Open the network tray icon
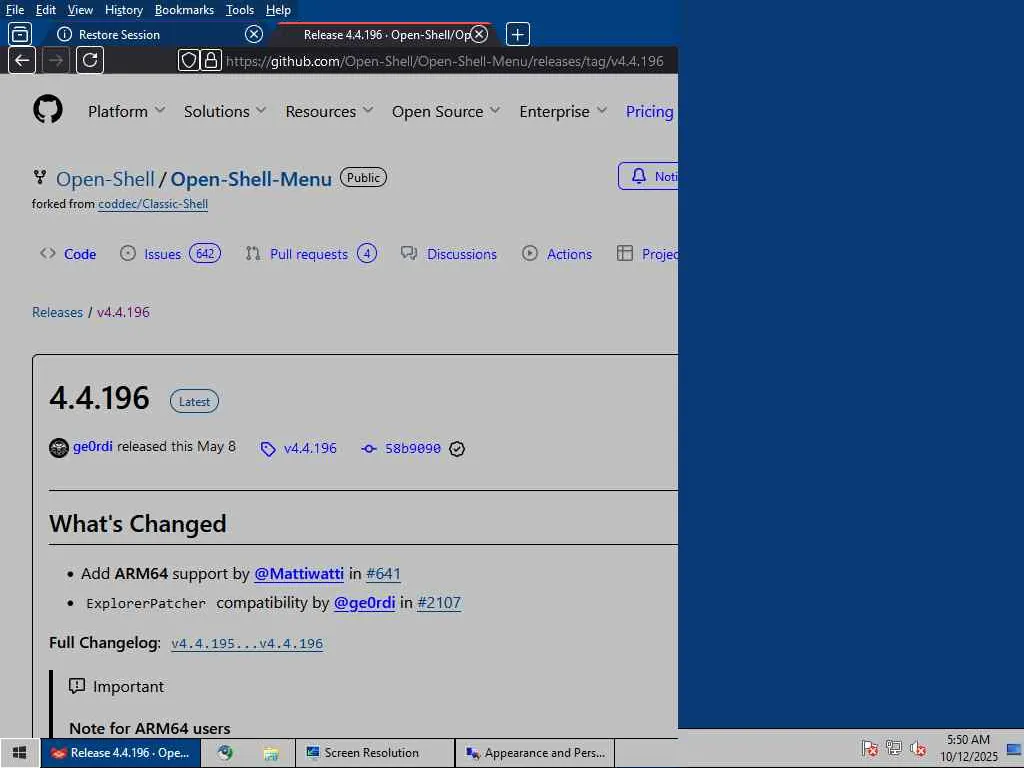Screen dimensions: 1024x768 coord(893,748)
